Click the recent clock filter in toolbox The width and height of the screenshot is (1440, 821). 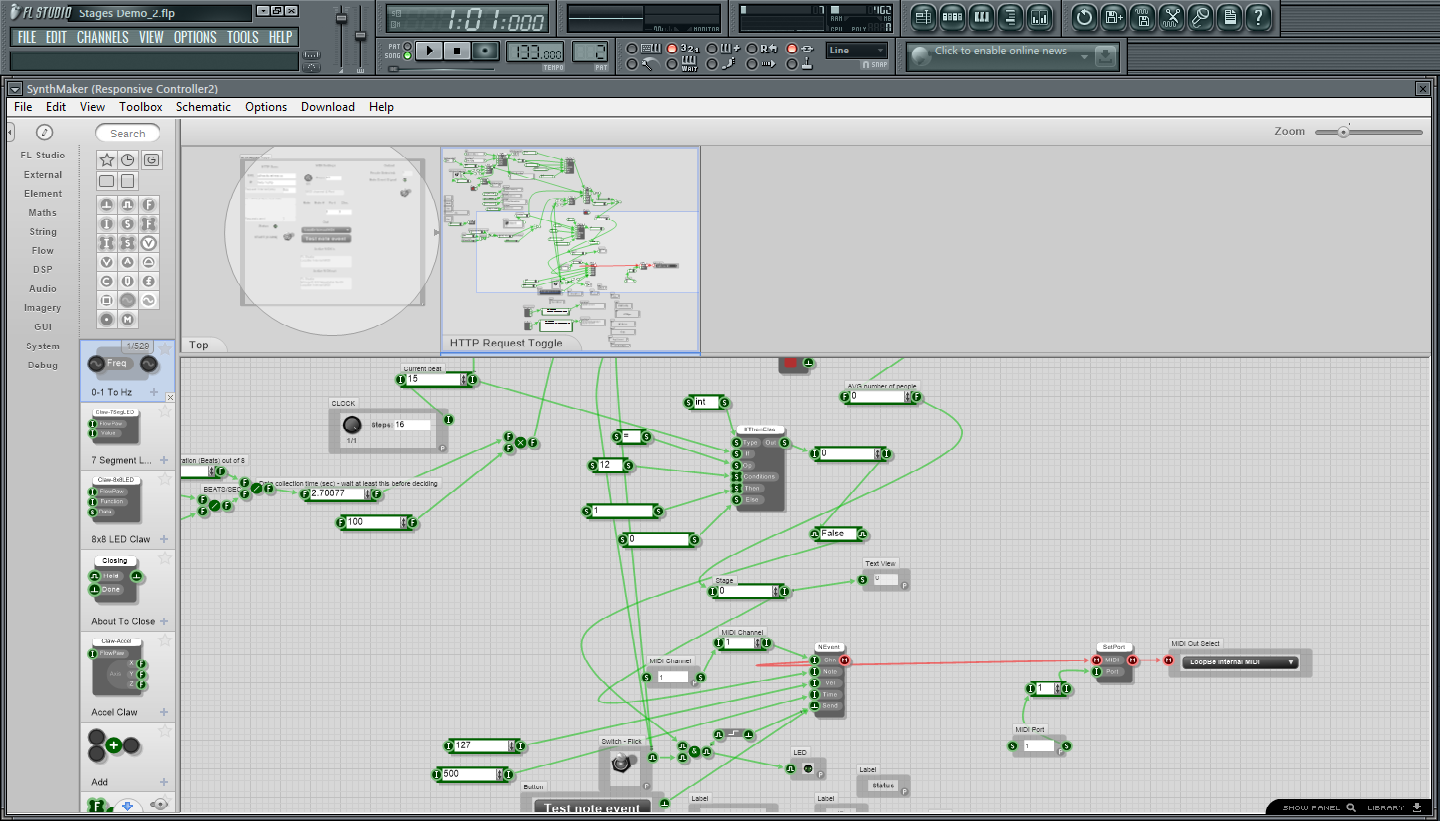pyautogui.click(x=128, y=160)
